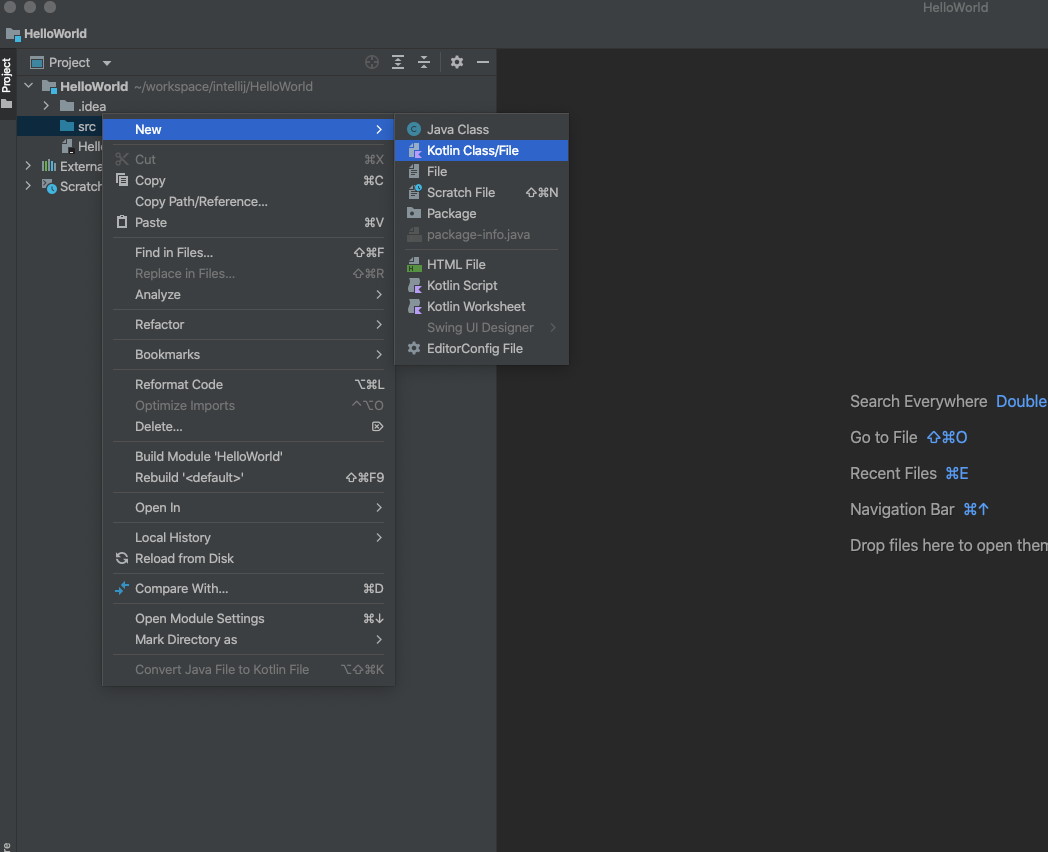
Task: Click the Kotlin Class/File icon
Action: click(414, 150)
